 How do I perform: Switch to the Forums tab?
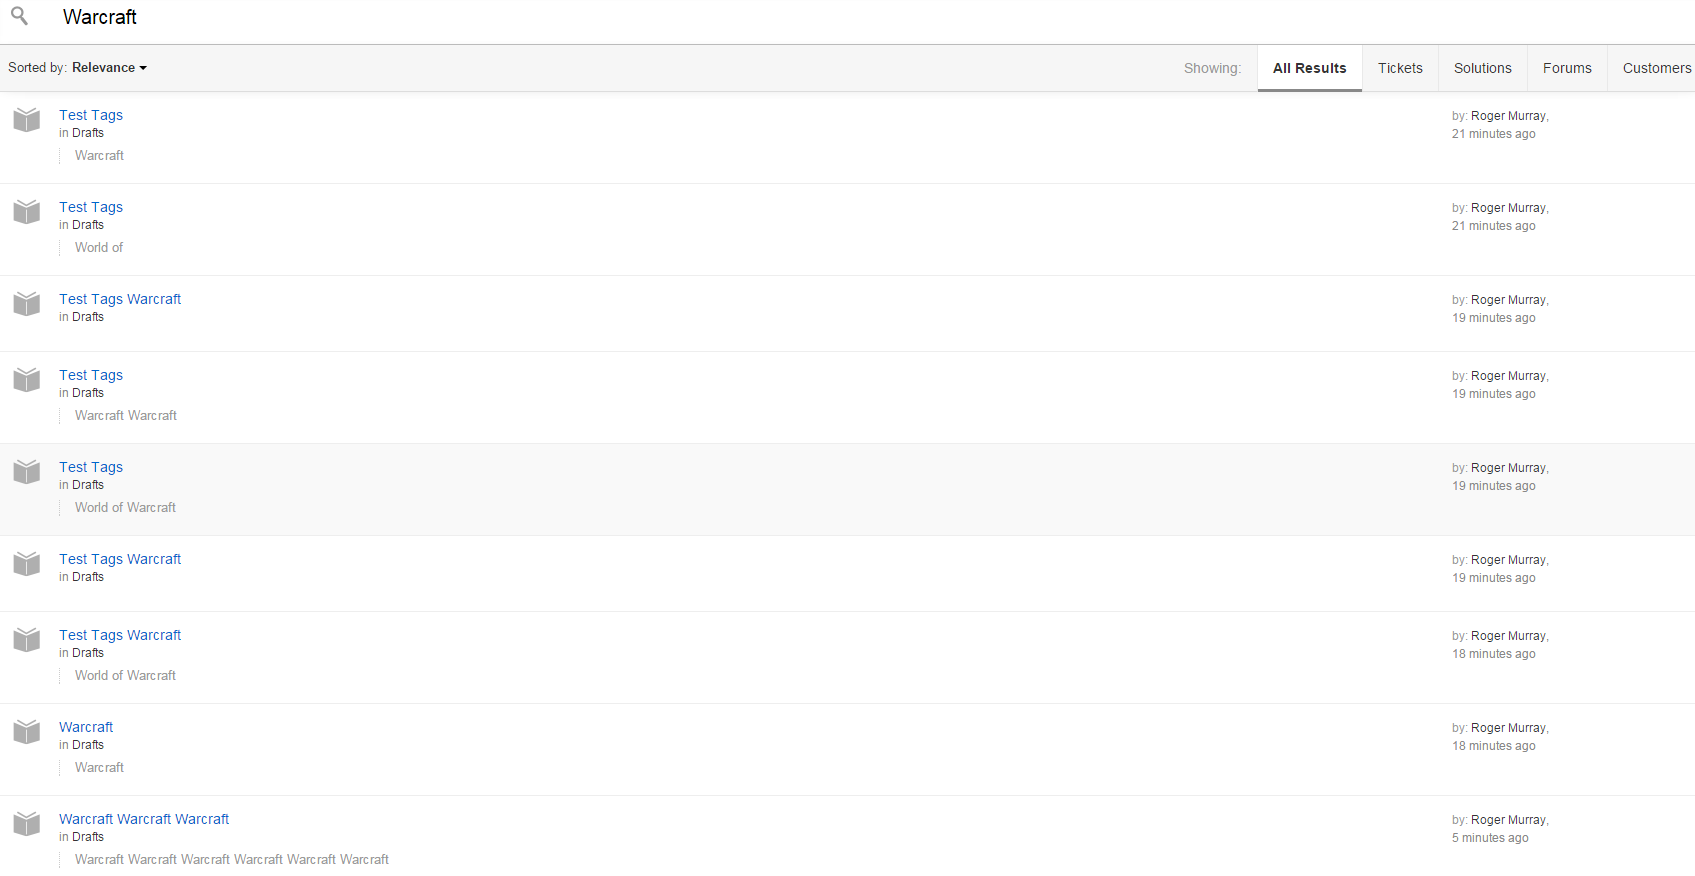point(1567,68)
